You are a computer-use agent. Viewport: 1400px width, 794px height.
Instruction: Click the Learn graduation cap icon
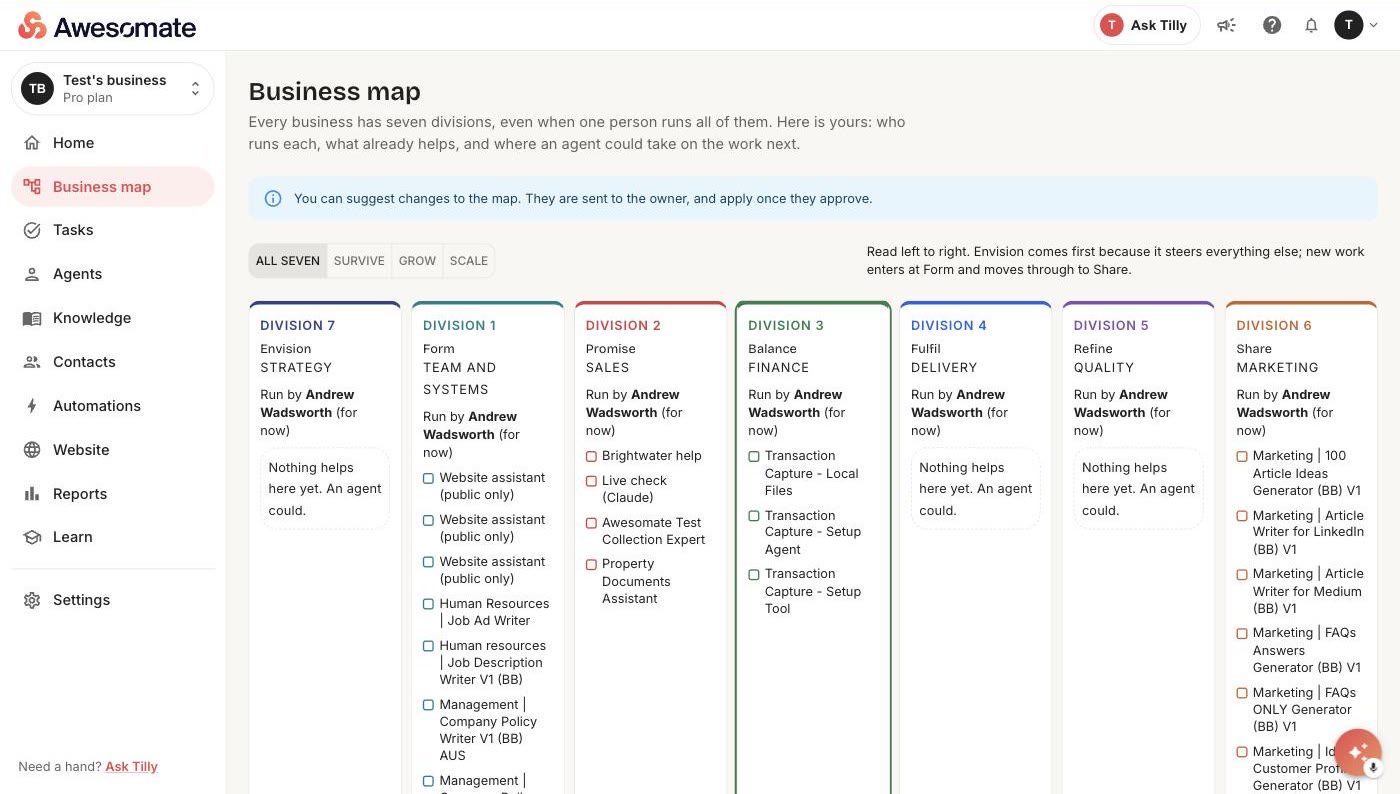[x=32, y=537]
